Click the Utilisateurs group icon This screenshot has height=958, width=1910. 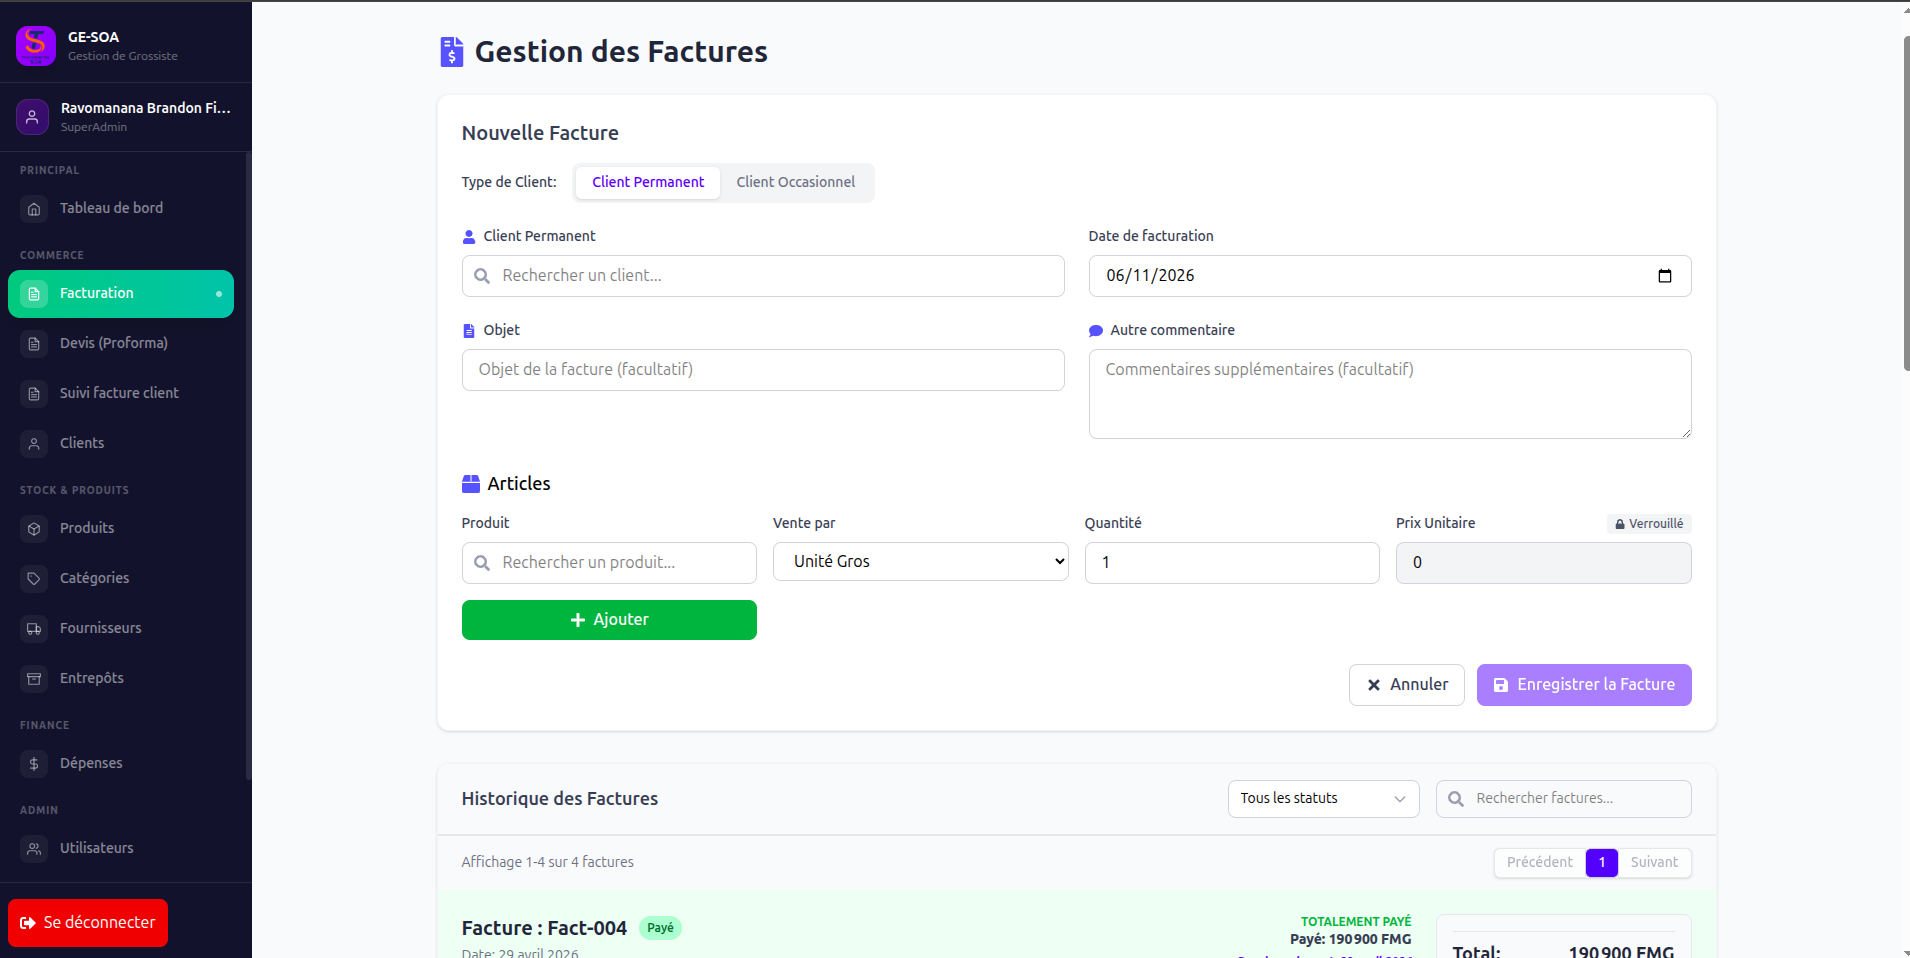click(x=34, y=849)
